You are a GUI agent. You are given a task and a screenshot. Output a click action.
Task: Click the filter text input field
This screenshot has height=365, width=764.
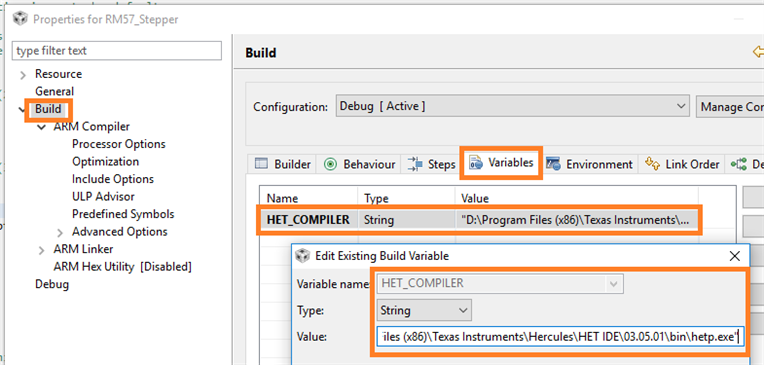tap(117, 51)
